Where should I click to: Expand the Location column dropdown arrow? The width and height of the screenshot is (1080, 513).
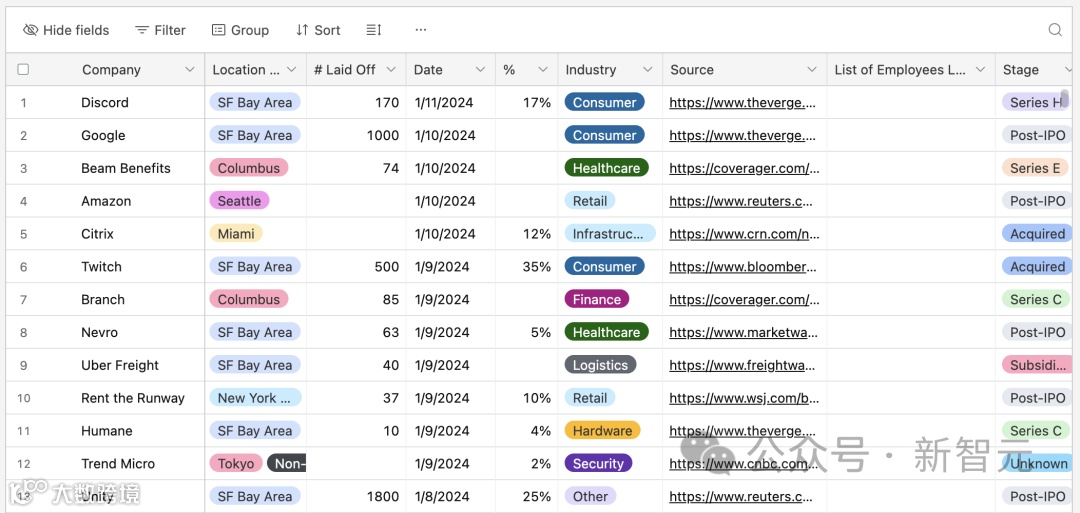pos(291,70)
